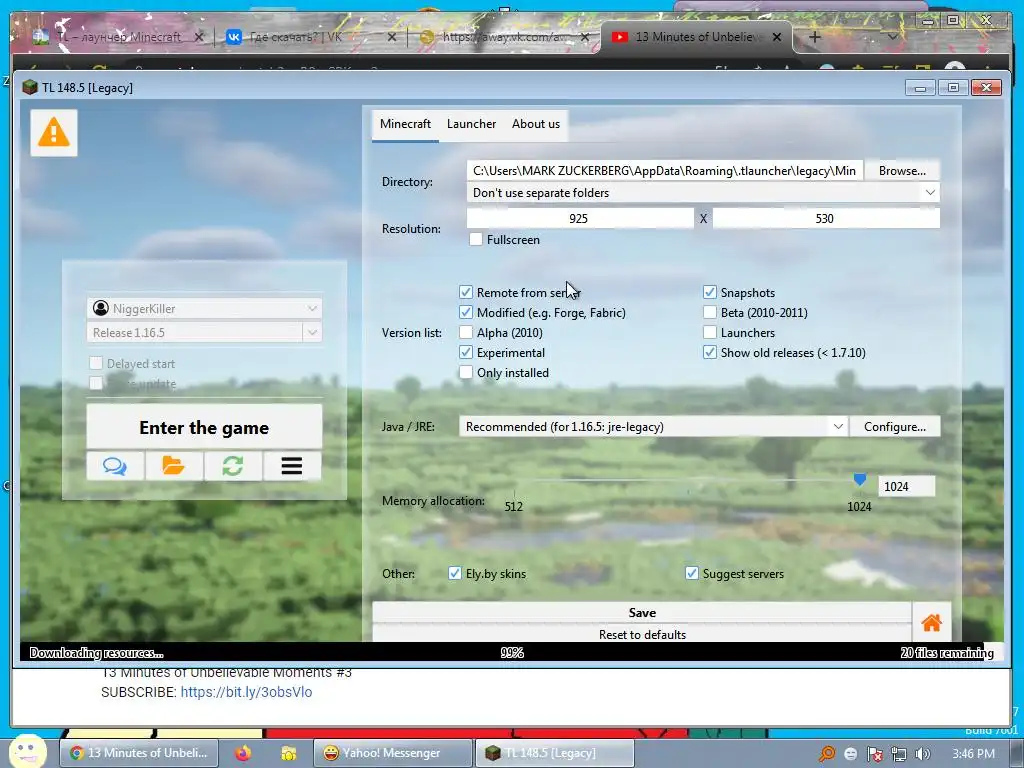1024x768 pixels.
Task: Click the Configure... Java button
Action: [x=895, y=426]
